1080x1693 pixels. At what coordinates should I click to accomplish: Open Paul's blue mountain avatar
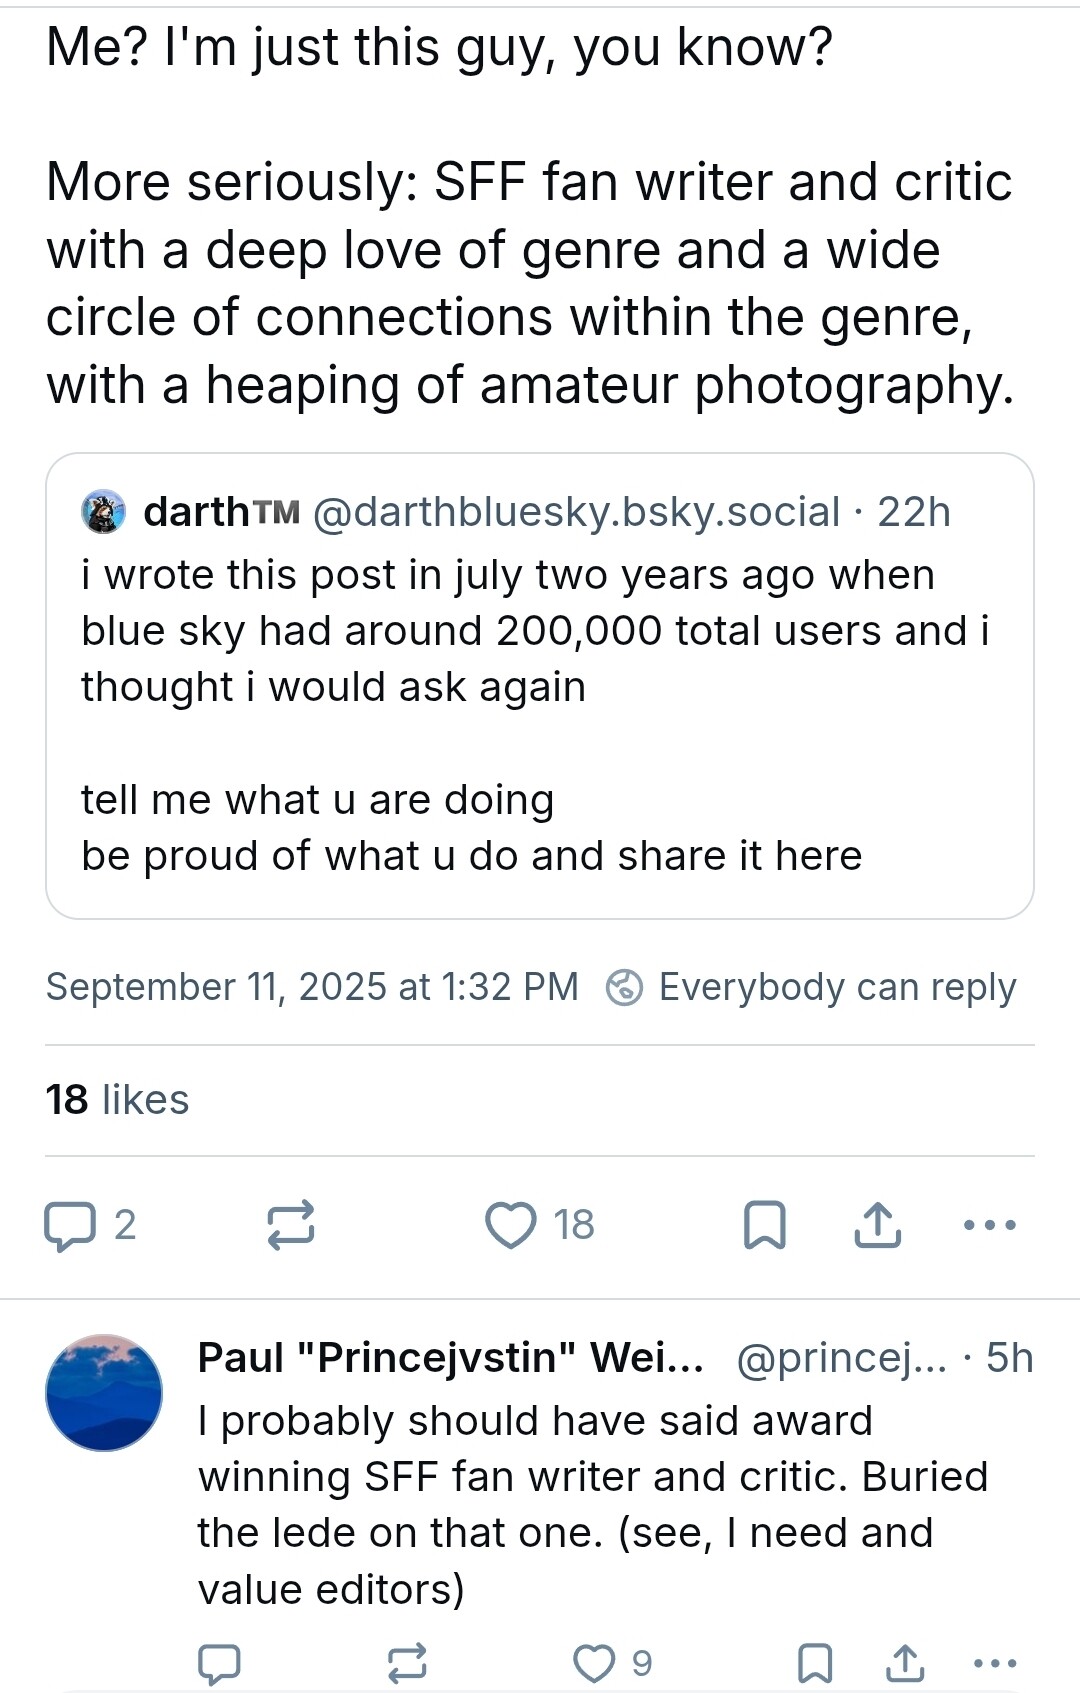[x=104, y=1392]
